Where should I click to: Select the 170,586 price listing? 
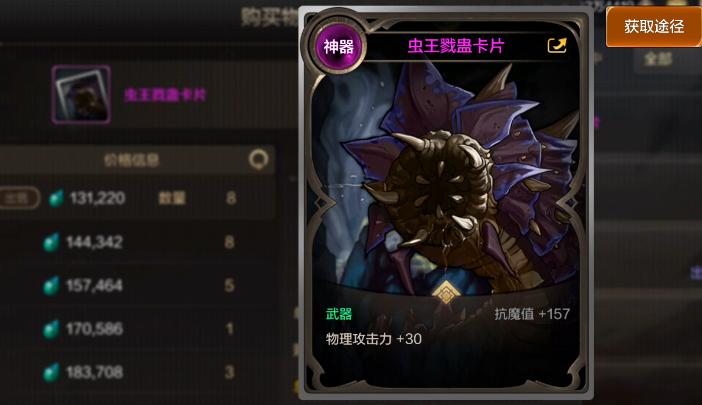pos(138,329)
